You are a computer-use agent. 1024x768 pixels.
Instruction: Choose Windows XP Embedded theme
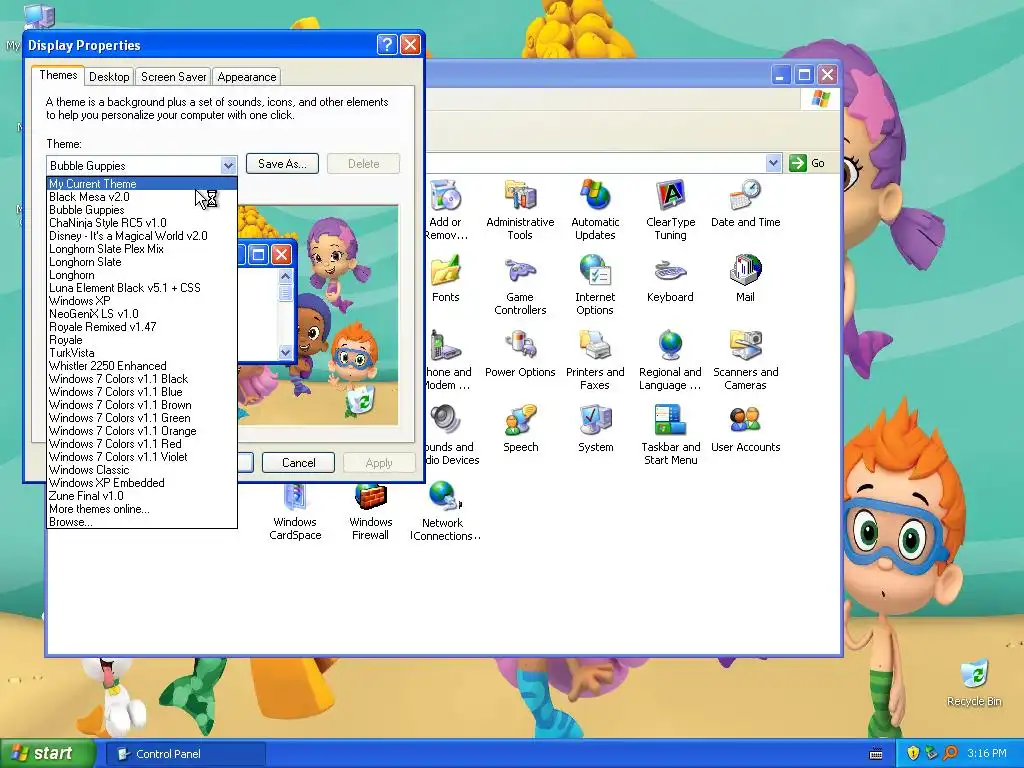142,483
